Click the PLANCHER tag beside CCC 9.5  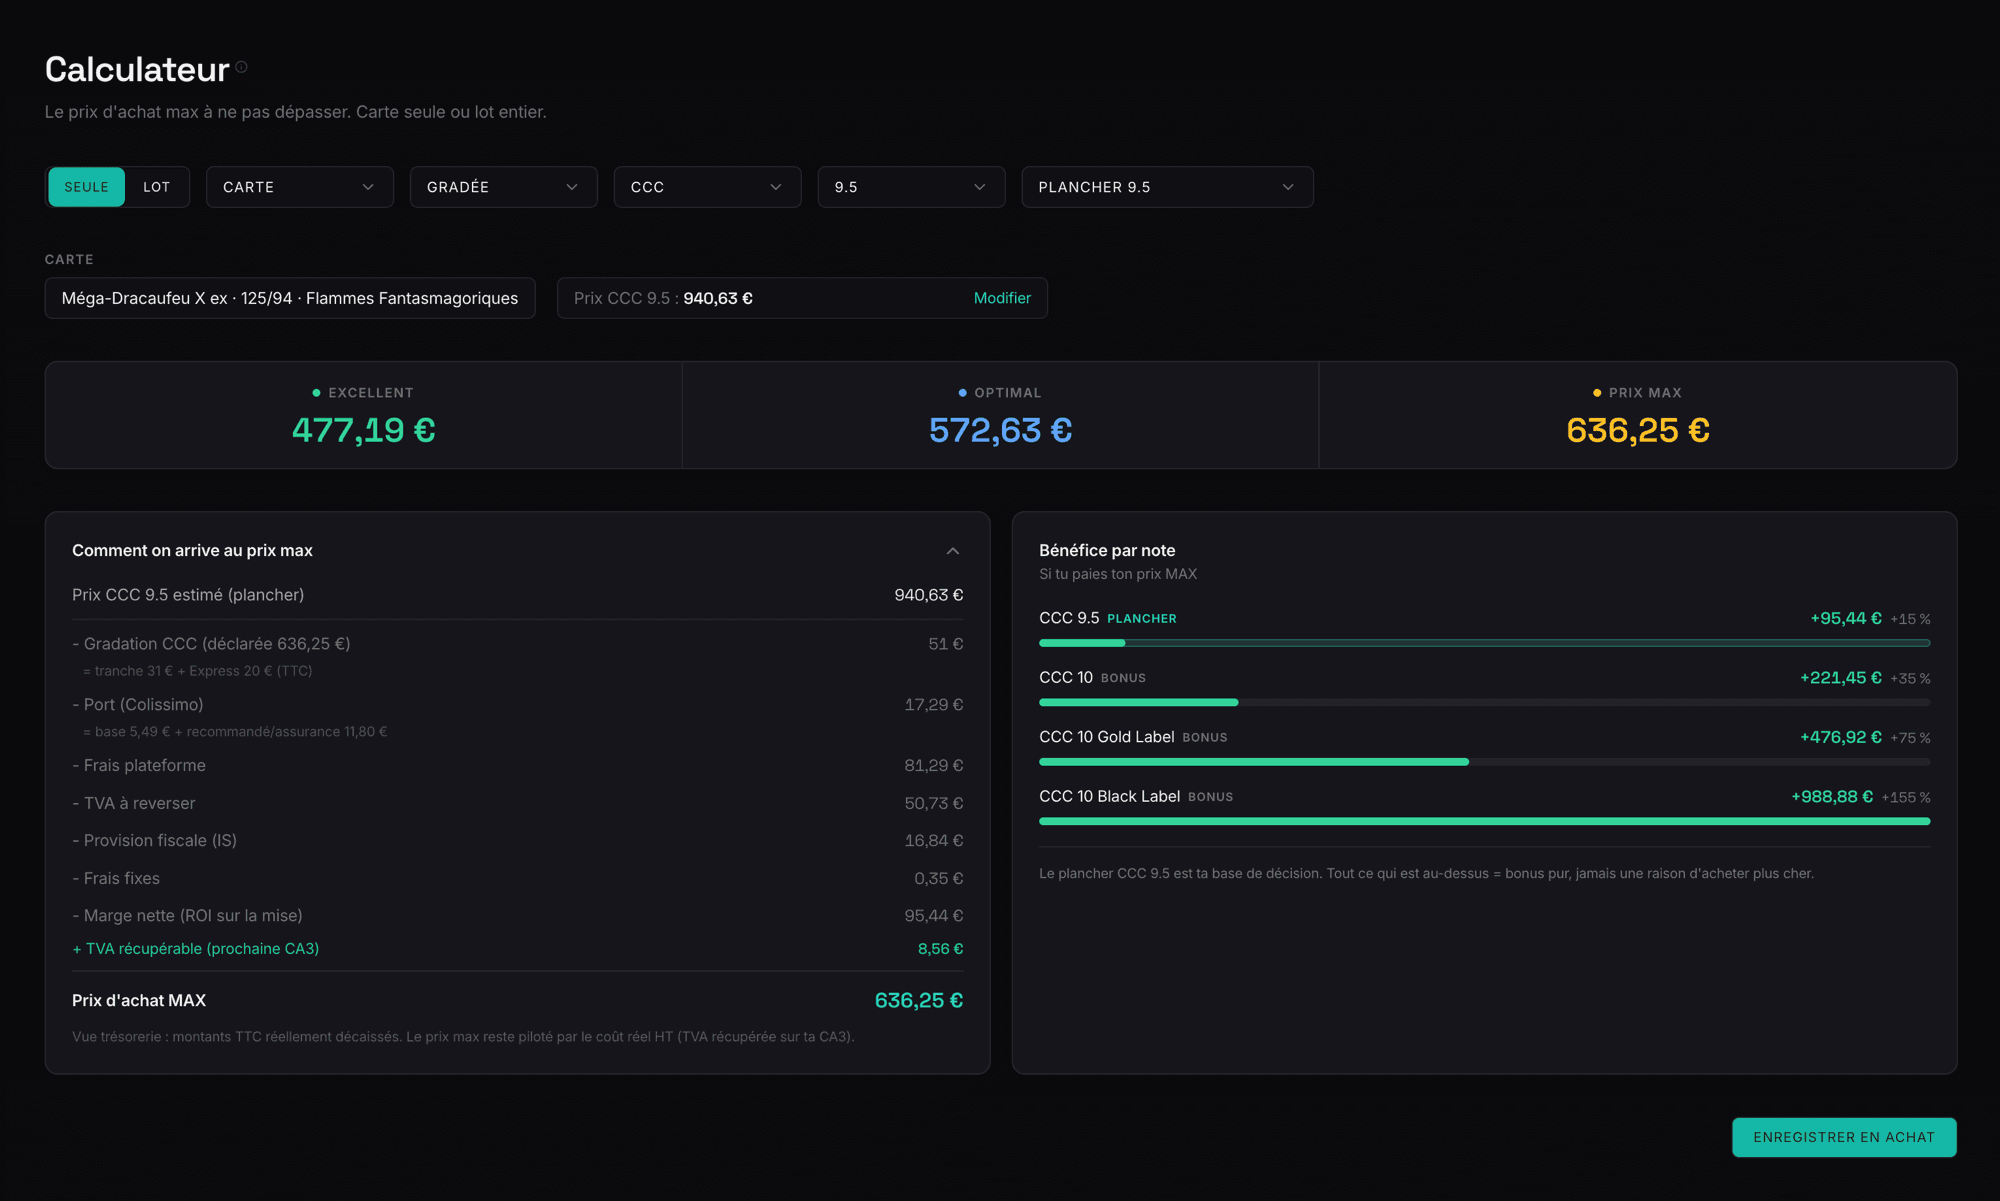point(1142,619)
